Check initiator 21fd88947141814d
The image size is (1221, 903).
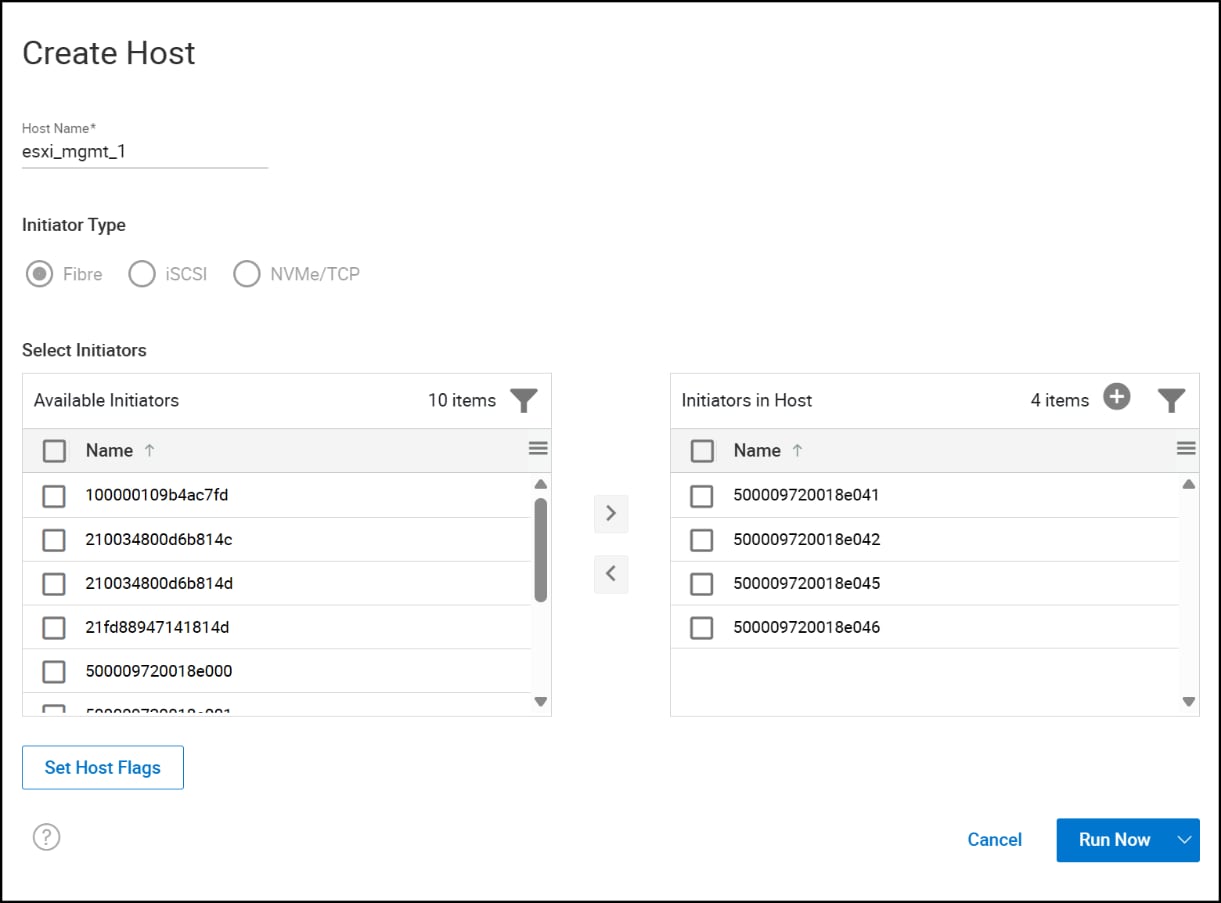click(x=54, y=628)
